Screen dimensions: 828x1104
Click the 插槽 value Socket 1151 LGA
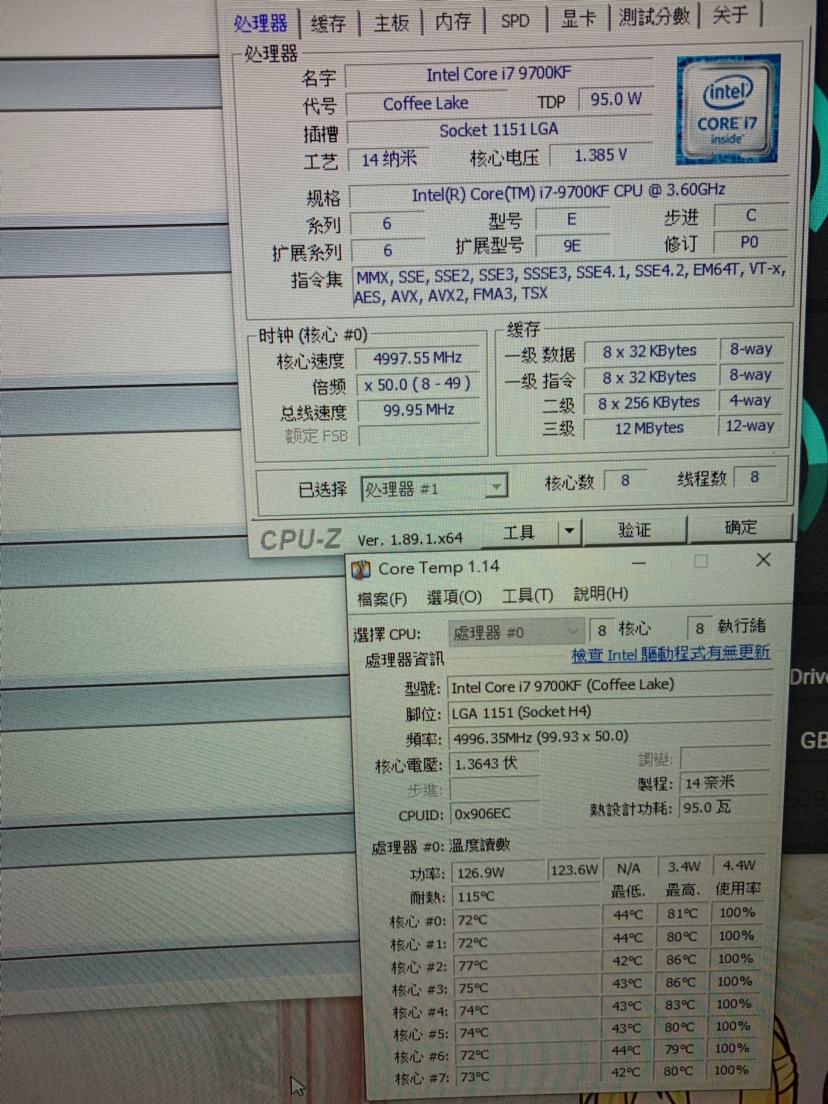(x=499, y=130)
